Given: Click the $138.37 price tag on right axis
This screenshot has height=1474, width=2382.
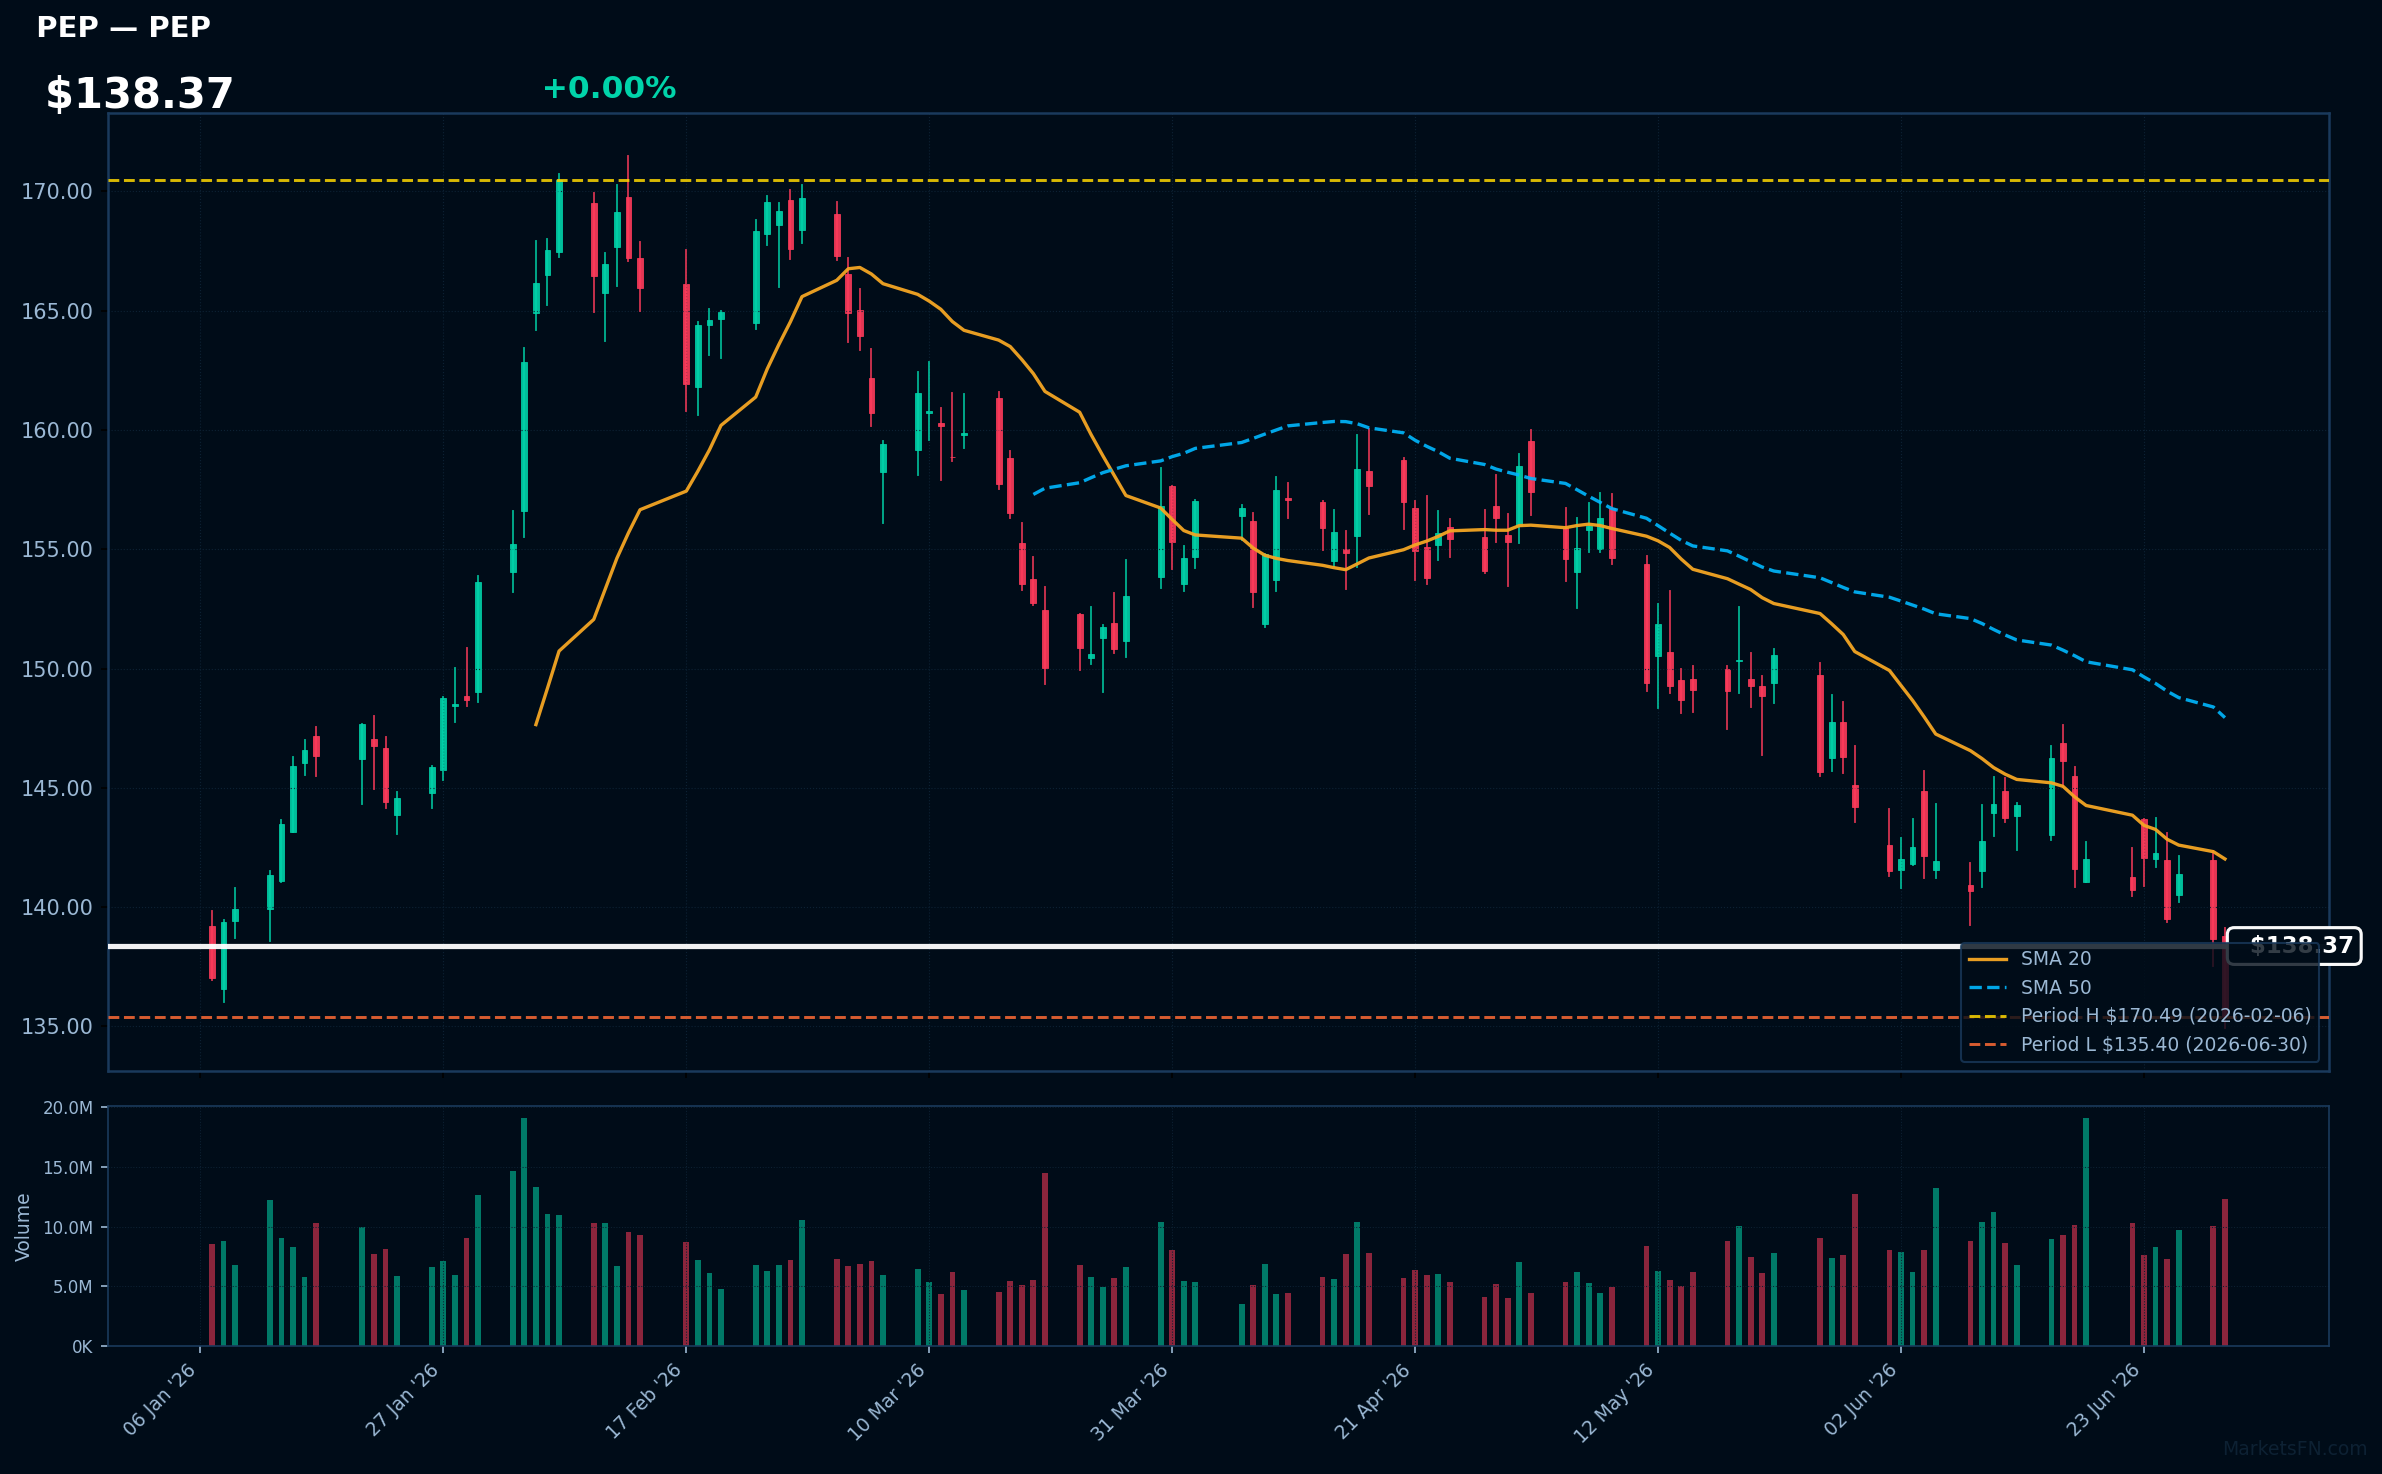Looking at the screenshot, I should click(2294, 946).
